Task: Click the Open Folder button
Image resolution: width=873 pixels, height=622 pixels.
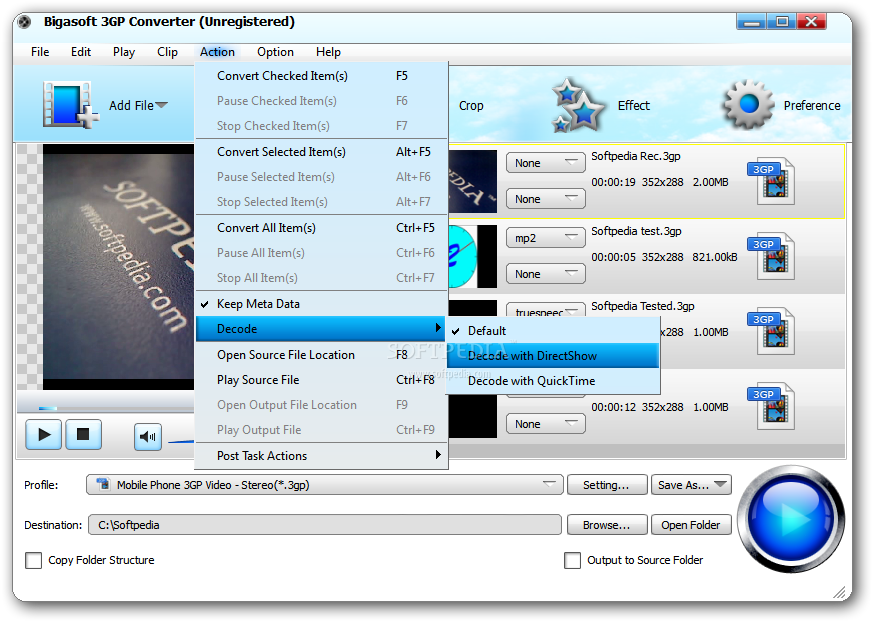Action: [691, 525]
